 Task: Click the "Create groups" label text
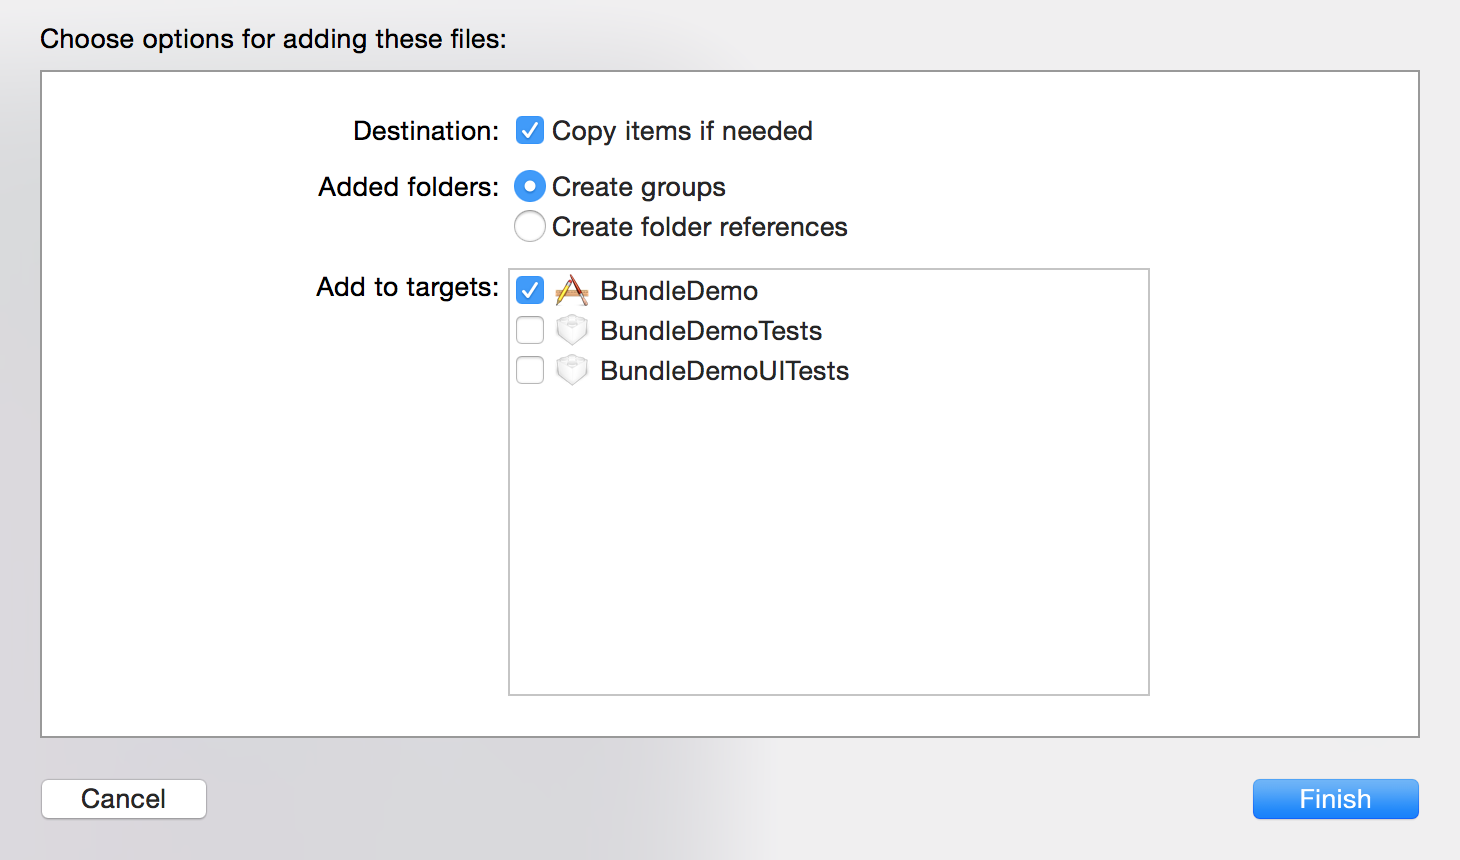click(639, 187)
